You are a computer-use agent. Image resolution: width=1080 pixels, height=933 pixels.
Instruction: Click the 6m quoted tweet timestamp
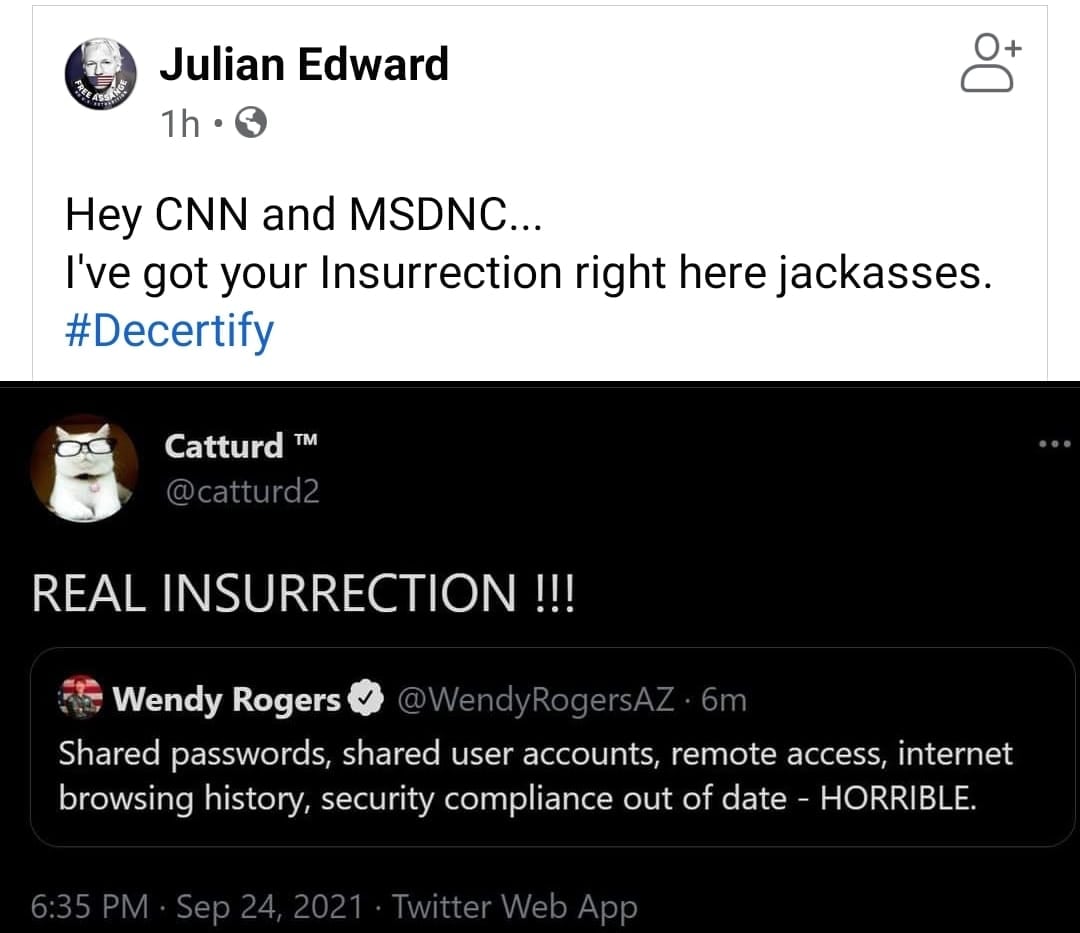(x=725, y=700)
